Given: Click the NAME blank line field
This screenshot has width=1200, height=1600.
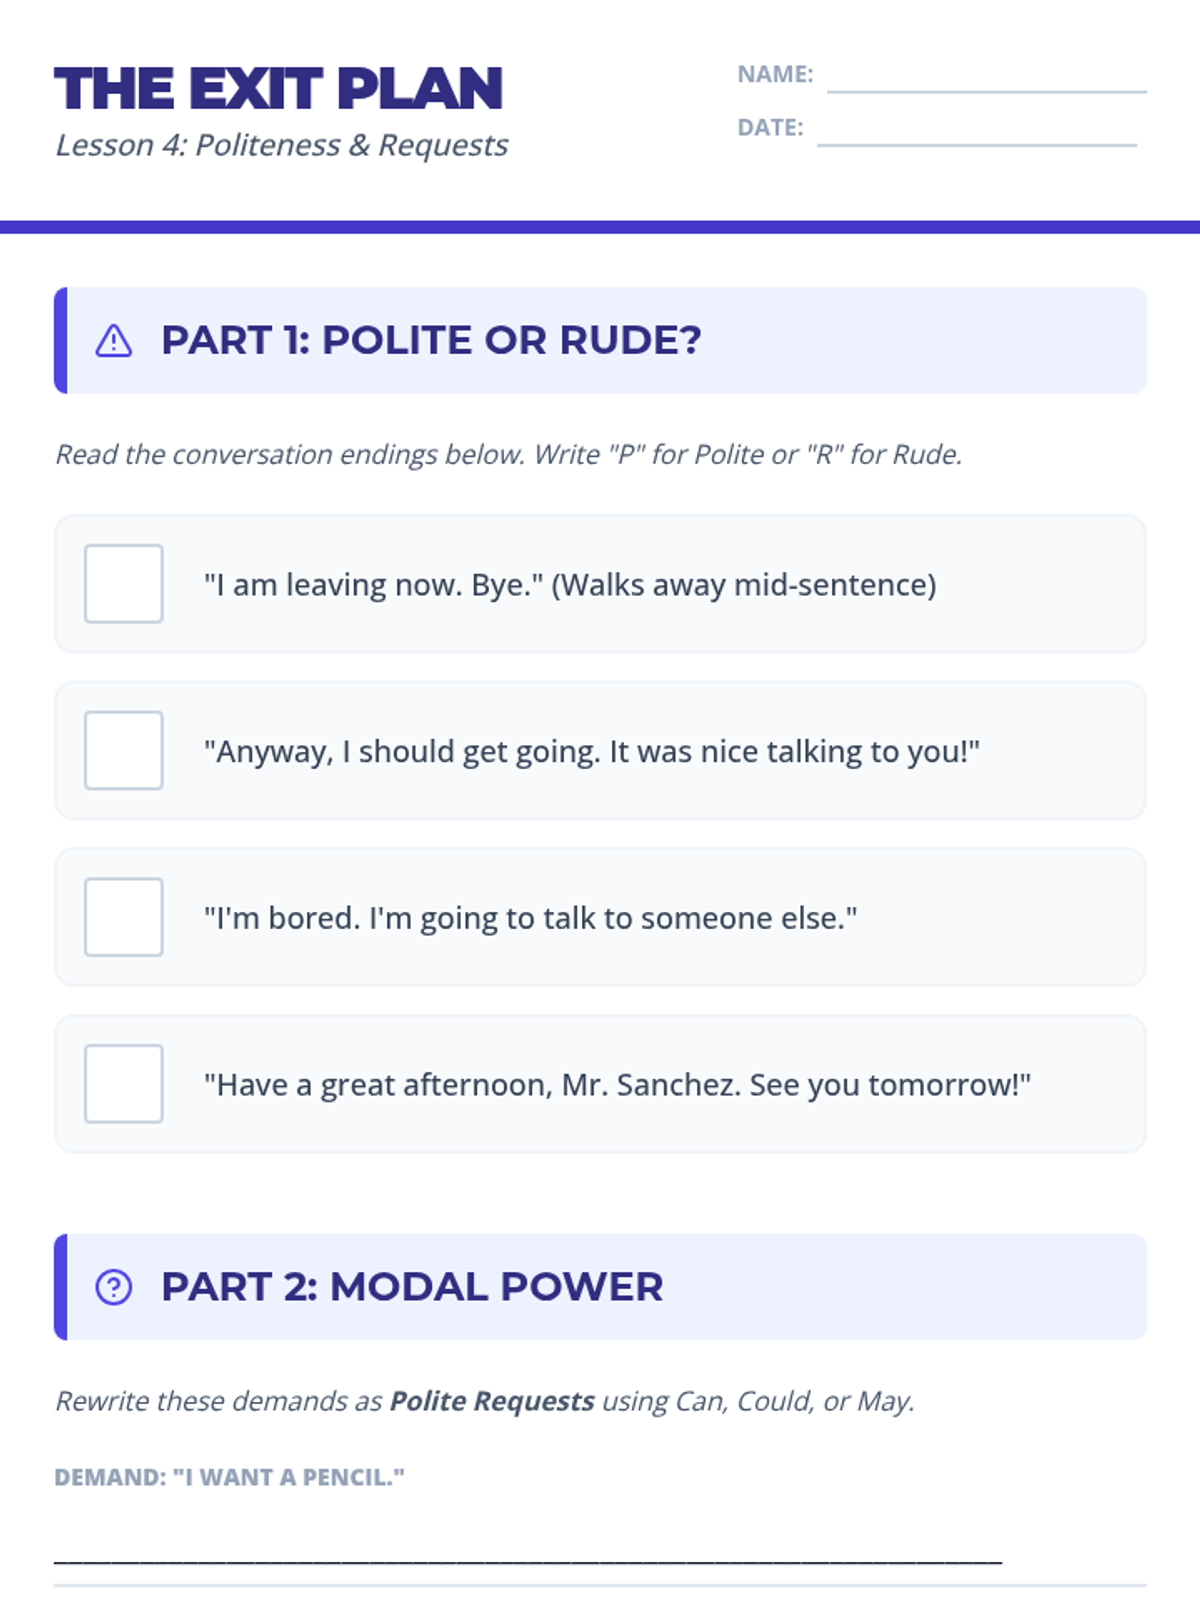Looking at the screenshot, I should tap(986, 78).
